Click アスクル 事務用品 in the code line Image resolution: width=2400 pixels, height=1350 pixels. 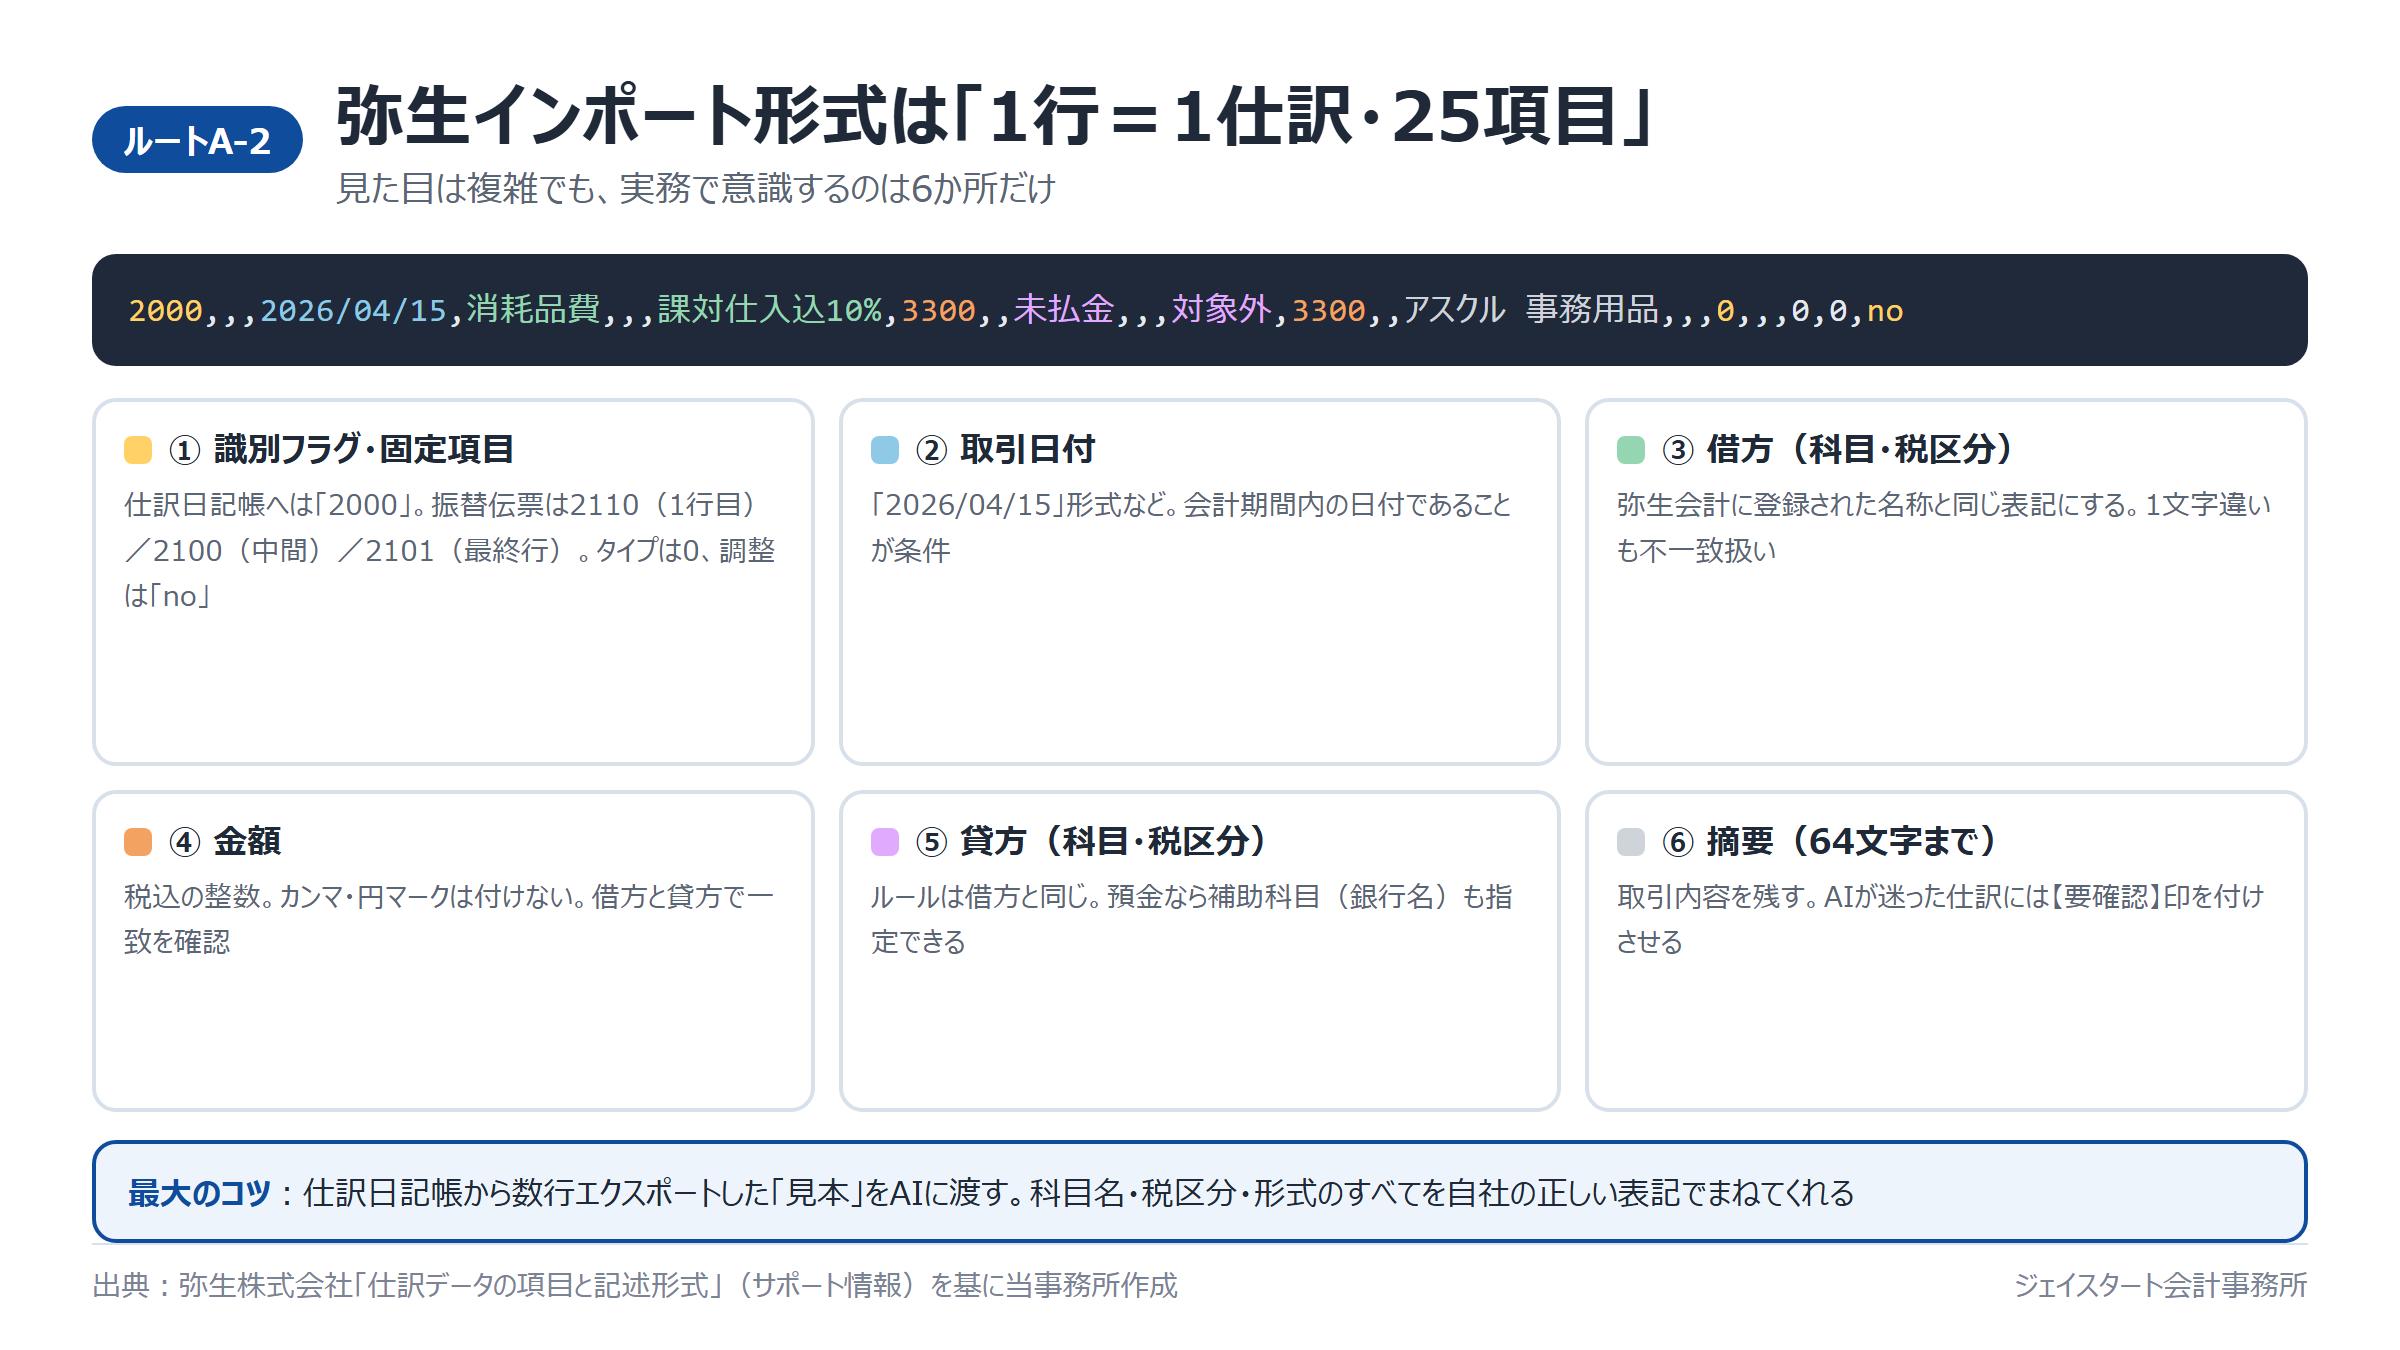1531,310
